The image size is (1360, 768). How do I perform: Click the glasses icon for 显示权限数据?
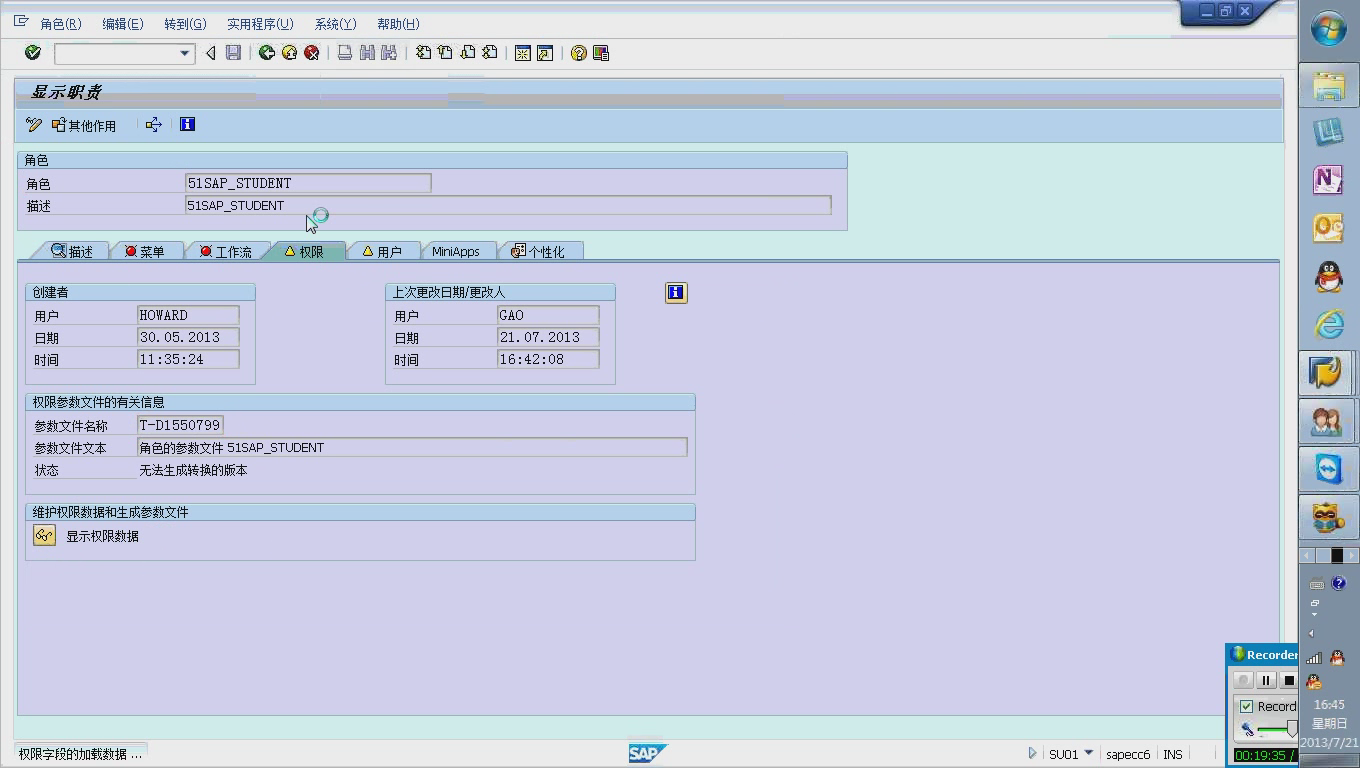pos(44,536)
